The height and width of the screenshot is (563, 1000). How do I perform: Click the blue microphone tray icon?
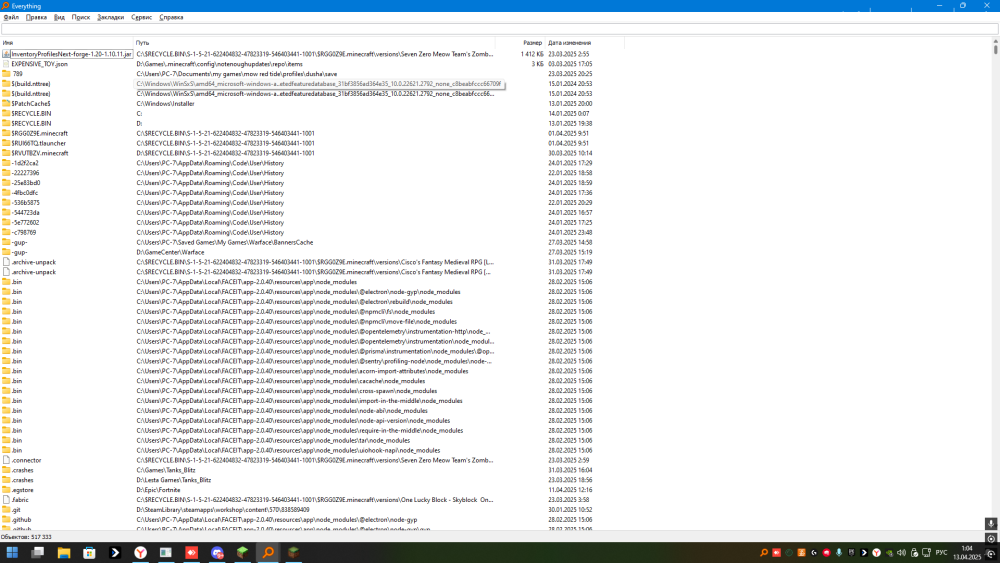click(839, 553)
